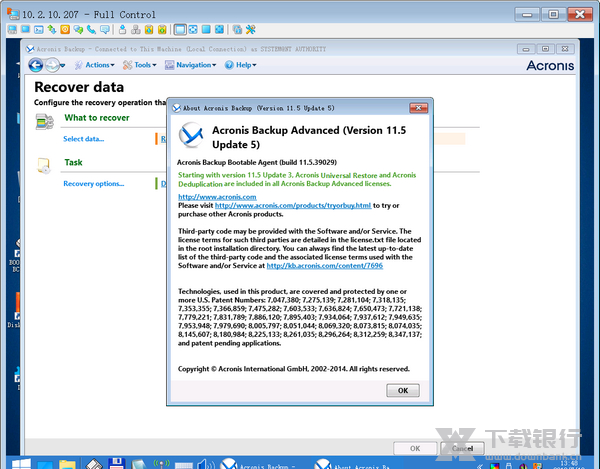This screenshot has width=600, height=469.
Task: Click the Acronis brand logo at top right
Action: (x=550, y=65)
